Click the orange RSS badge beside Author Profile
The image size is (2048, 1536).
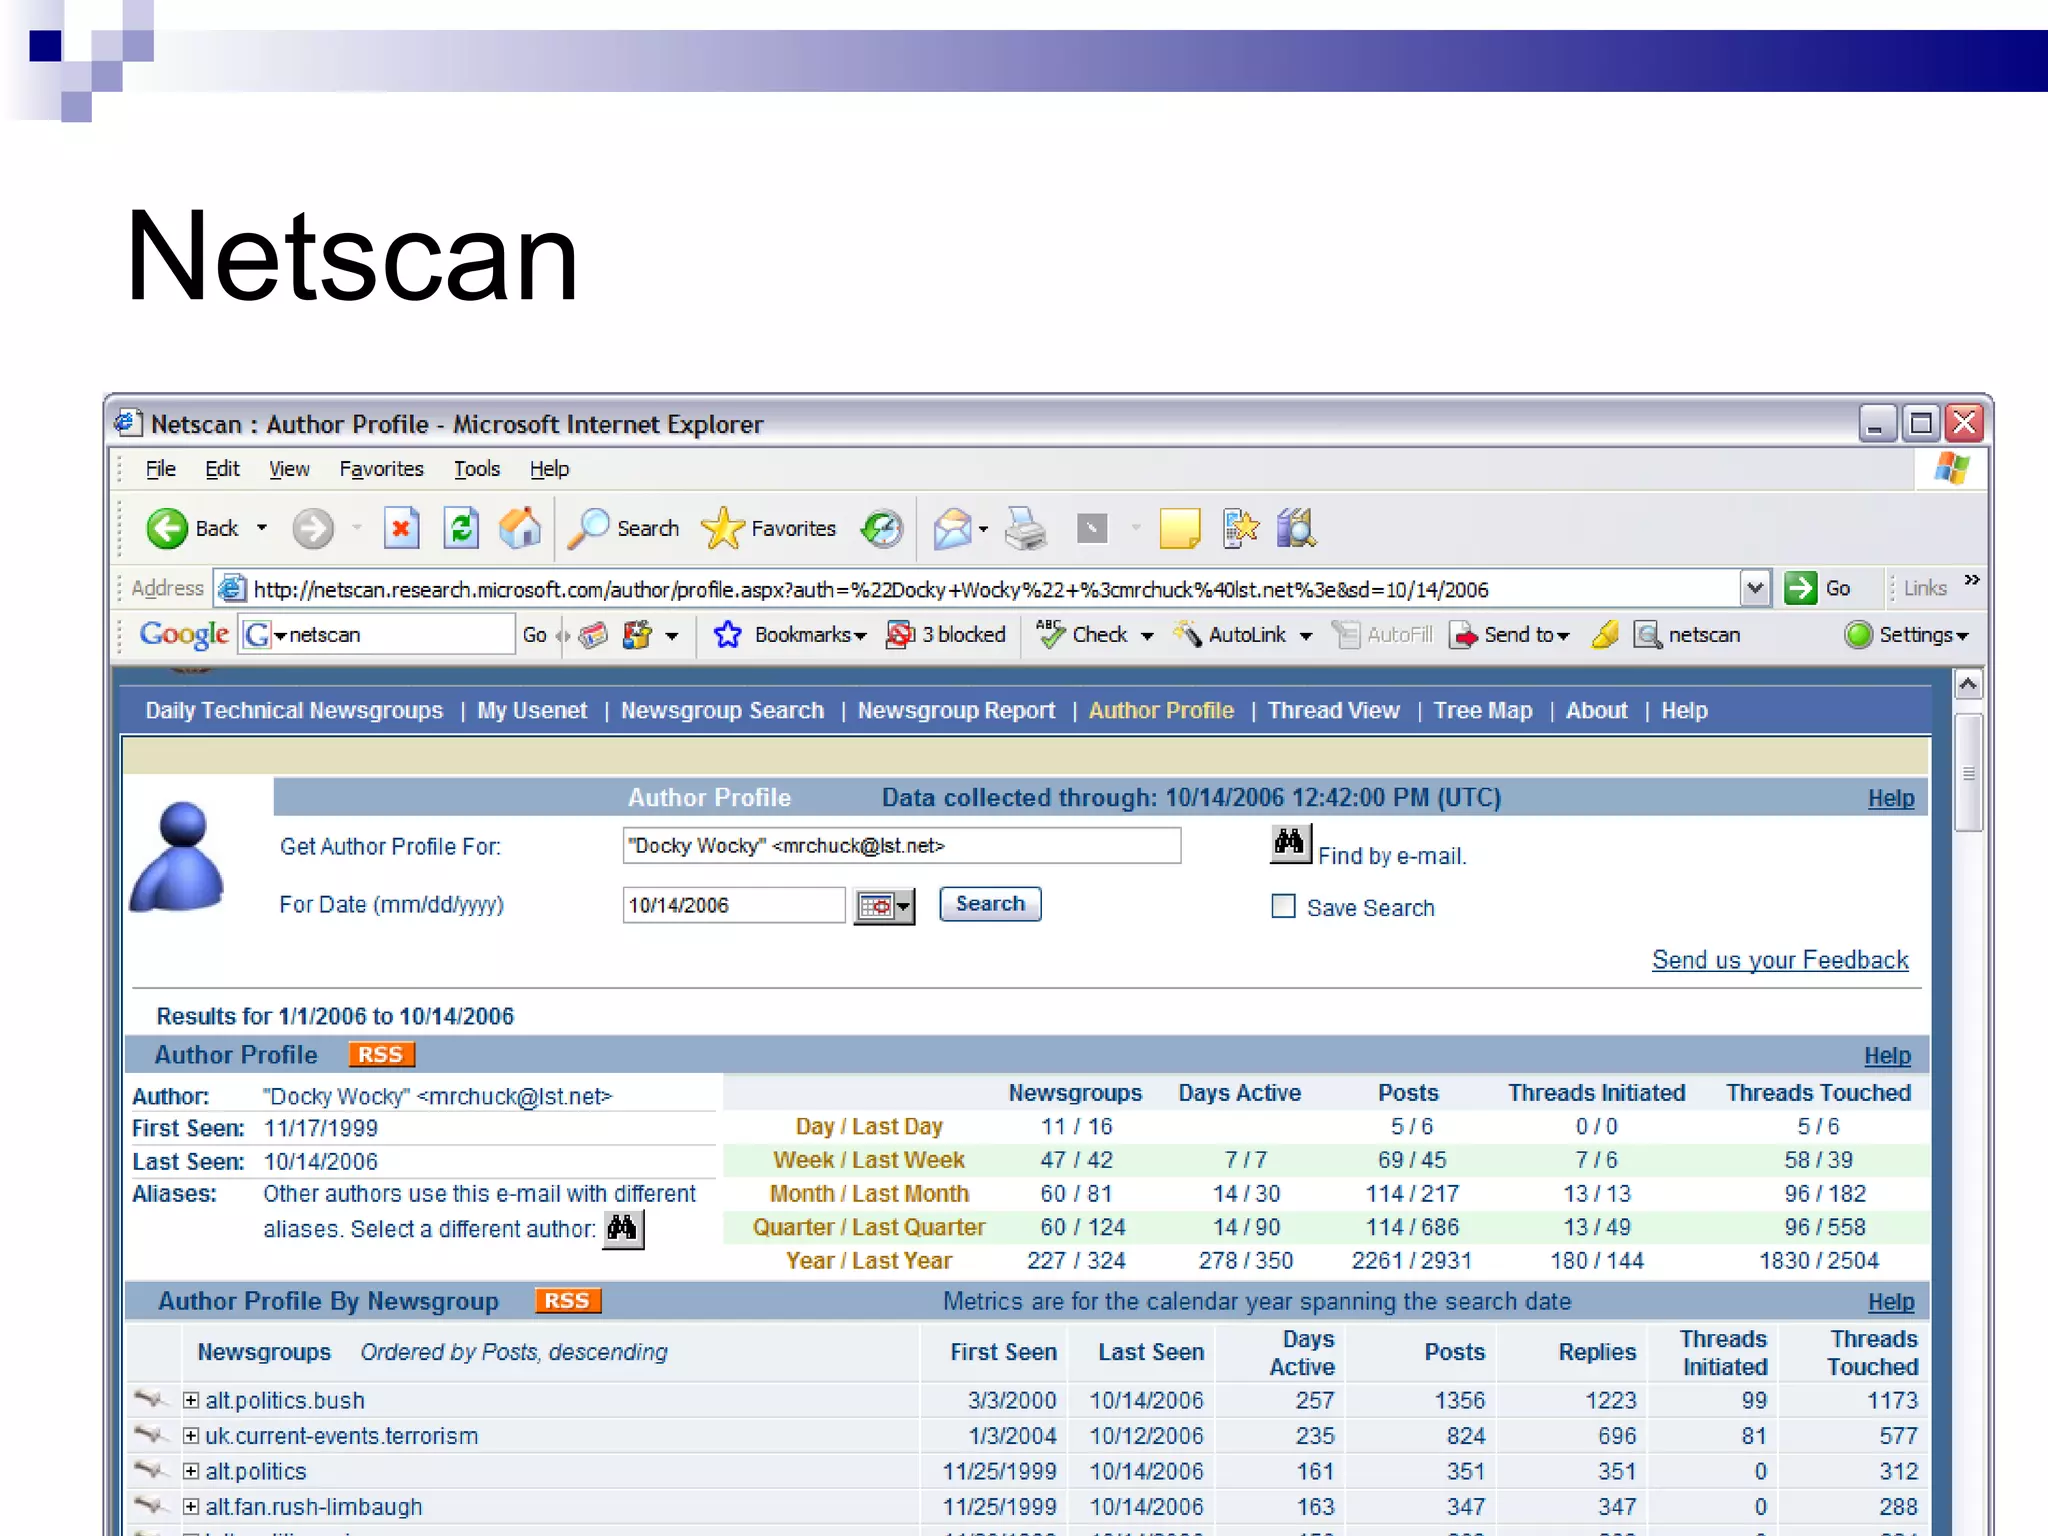pyautogui.click(x=380, y=1054)
